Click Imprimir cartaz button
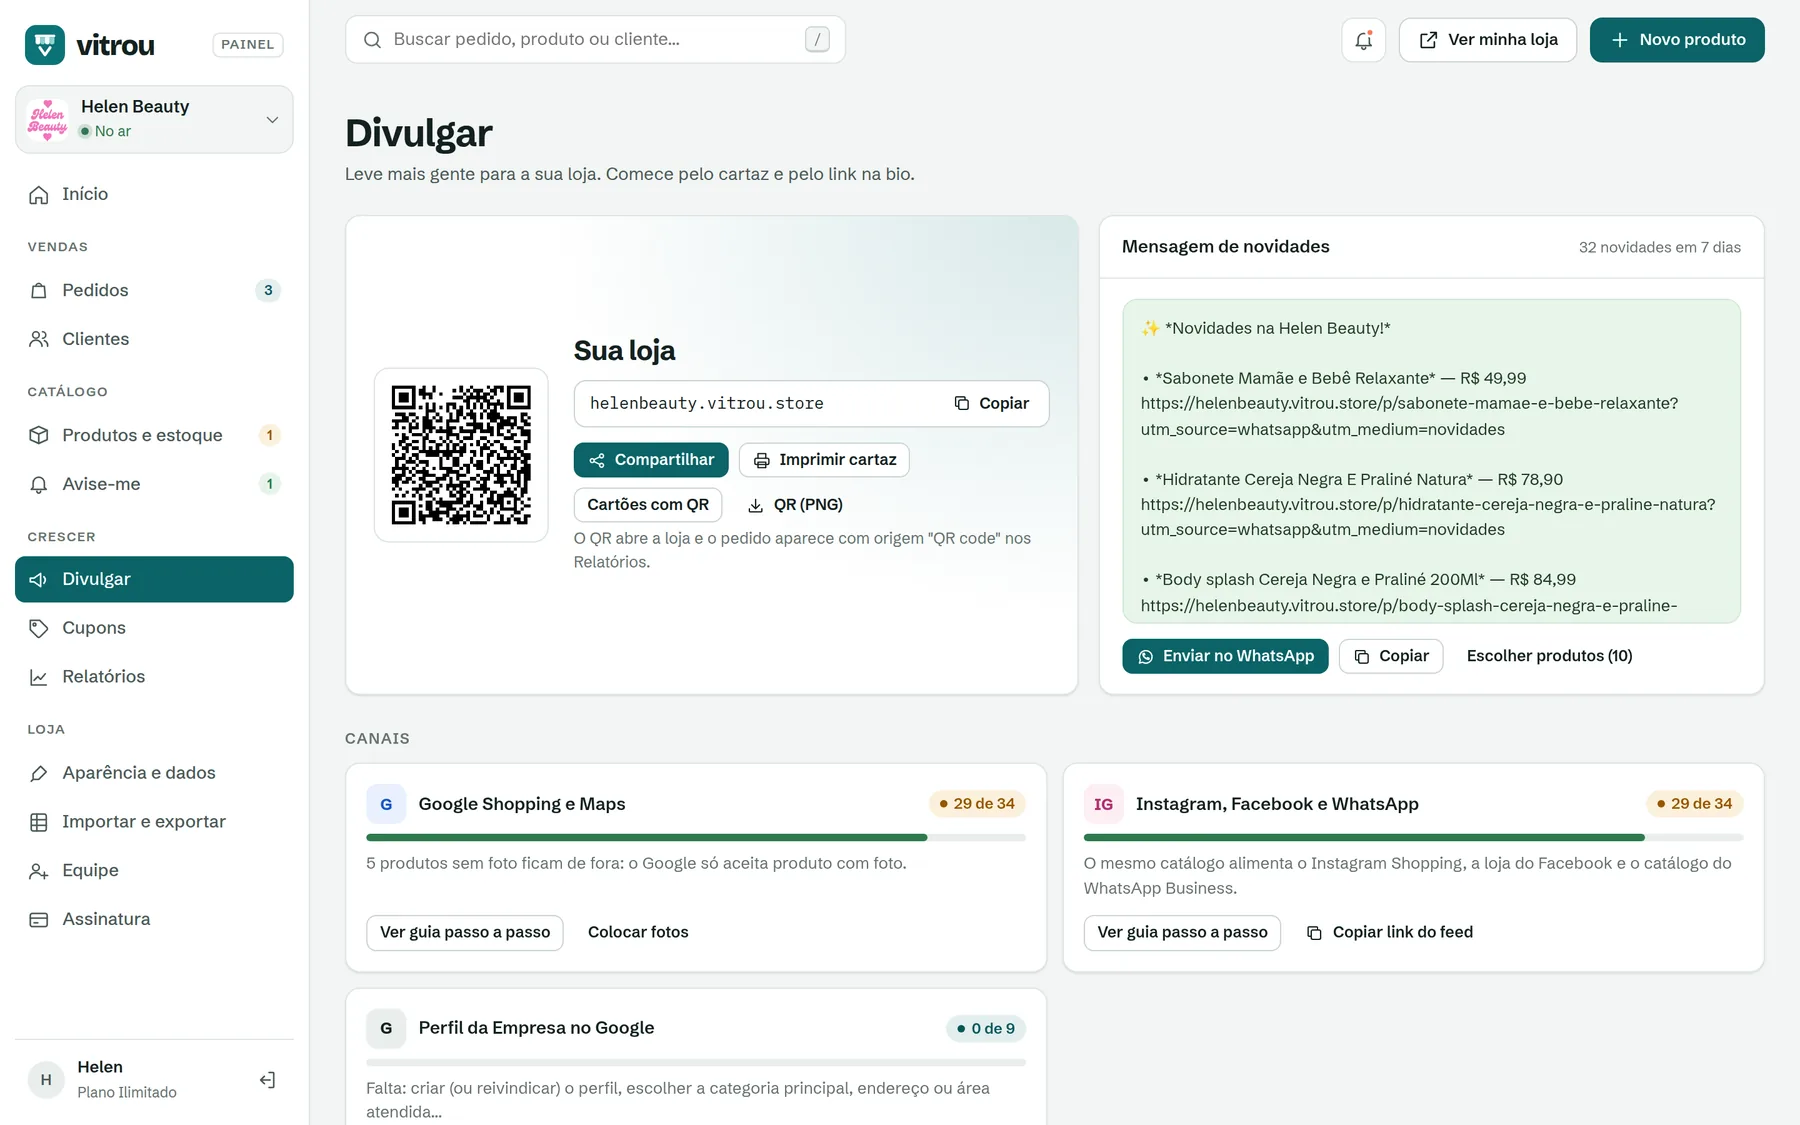Image resolution: width=1800 pixels, height=1125 pixels. point(824,460)
